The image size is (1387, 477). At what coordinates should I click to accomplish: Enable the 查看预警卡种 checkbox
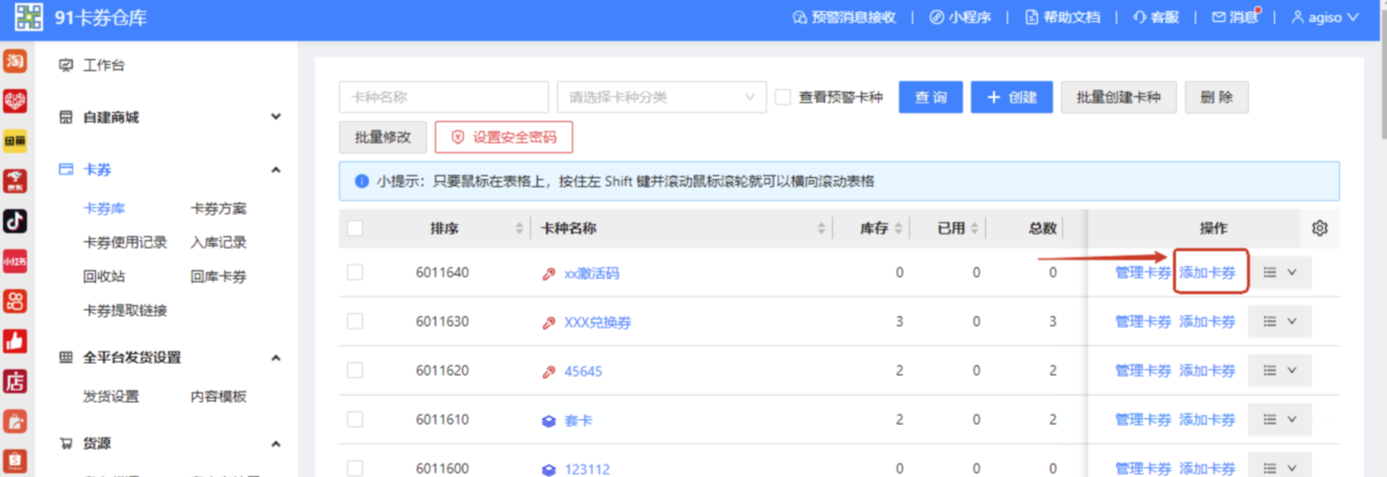783,97
